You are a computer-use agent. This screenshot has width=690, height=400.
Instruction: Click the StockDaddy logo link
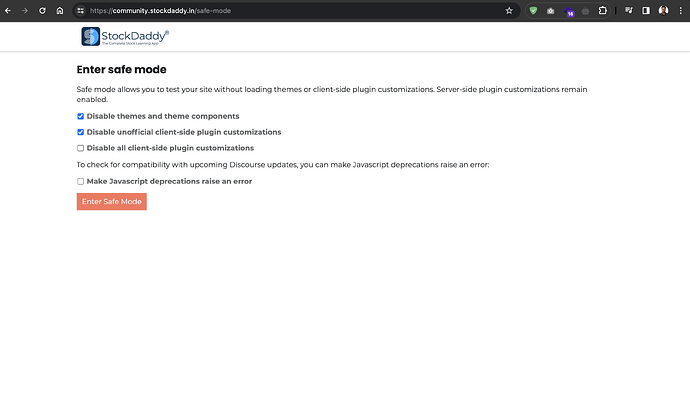[125, 37]
